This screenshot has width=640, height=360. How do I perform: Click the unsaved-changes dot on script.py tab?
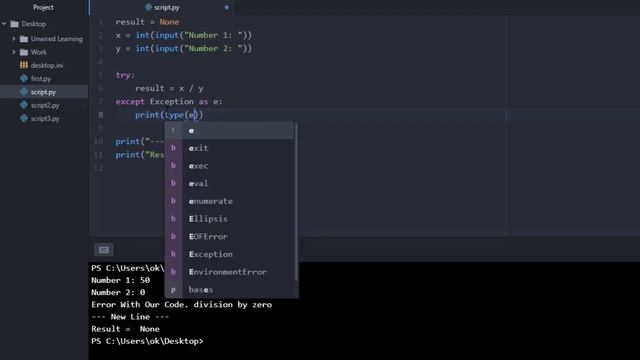tap(227, 7)
